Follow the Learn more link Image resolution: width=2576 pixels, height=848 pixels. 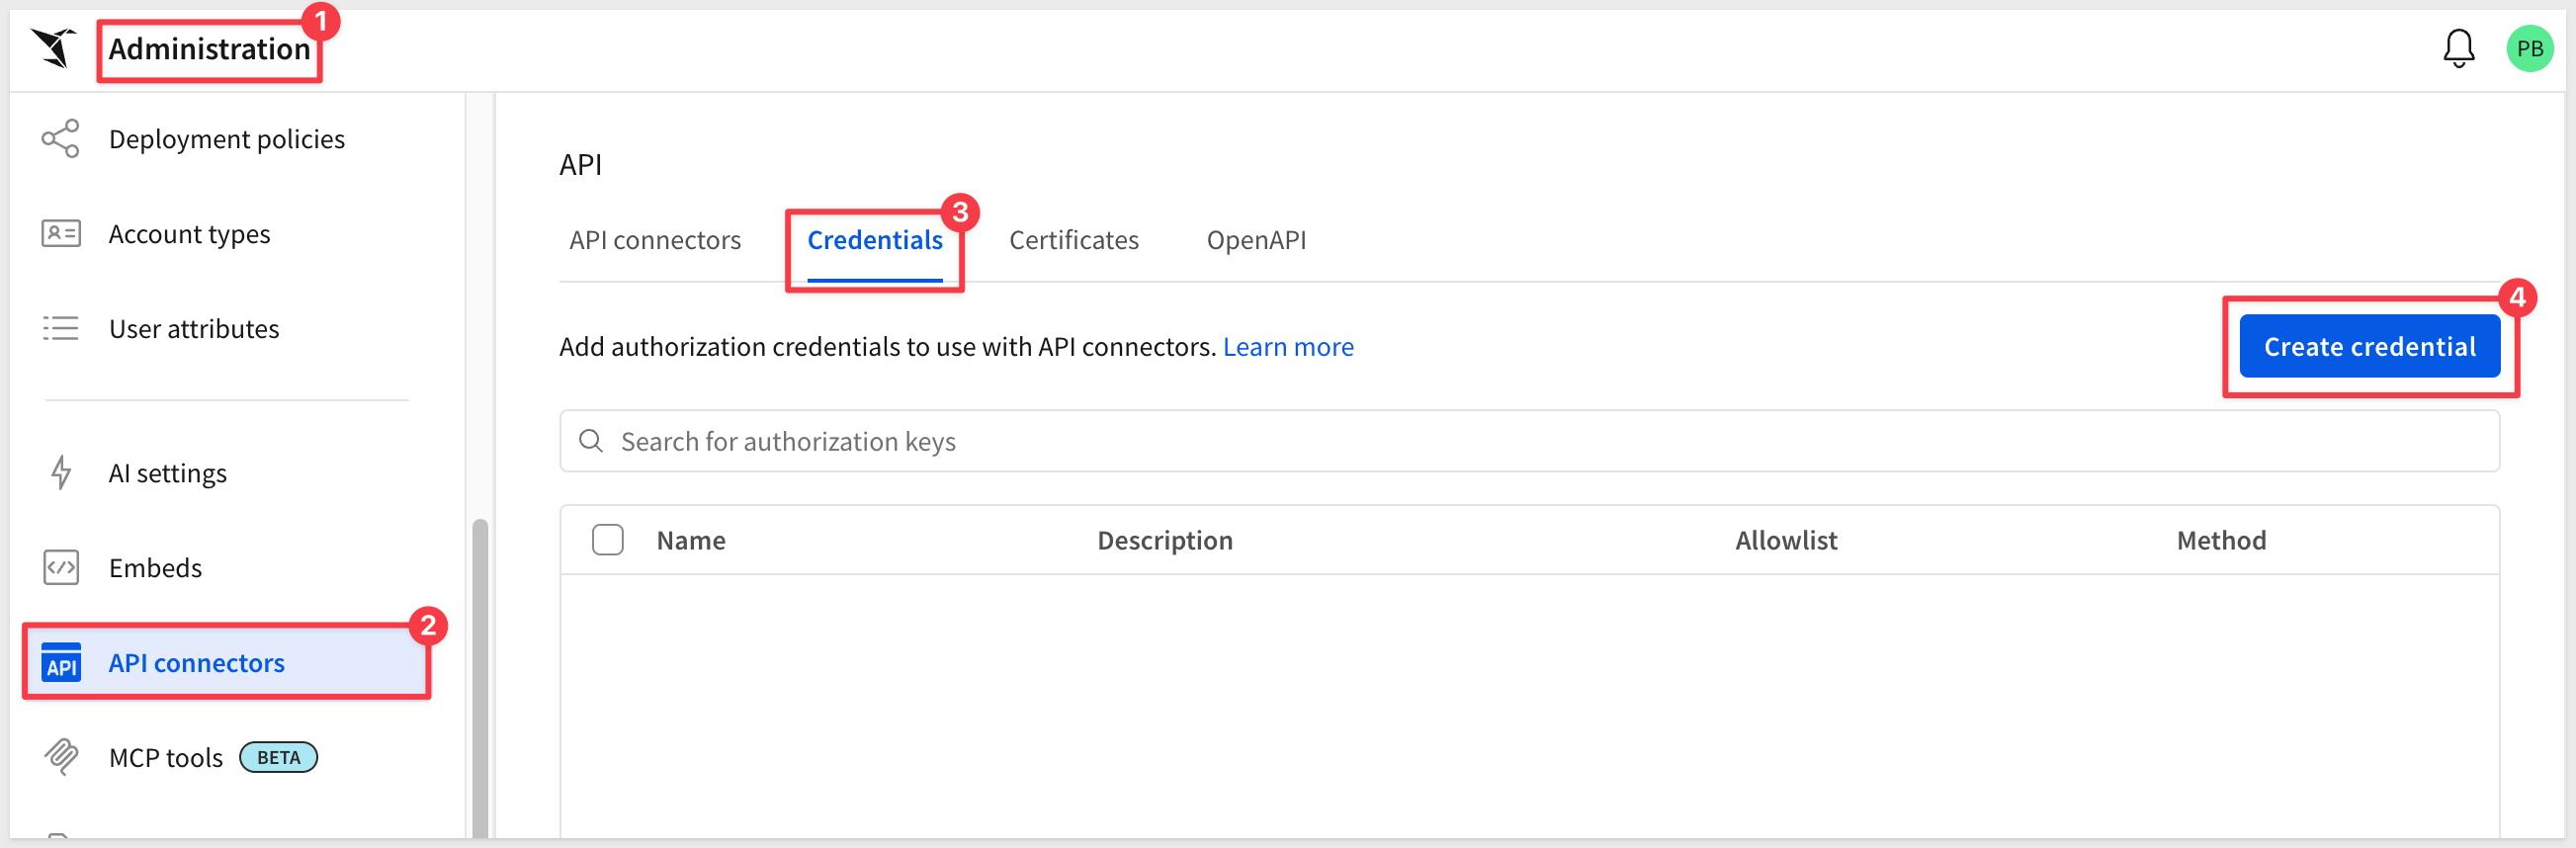(1288, 346)
